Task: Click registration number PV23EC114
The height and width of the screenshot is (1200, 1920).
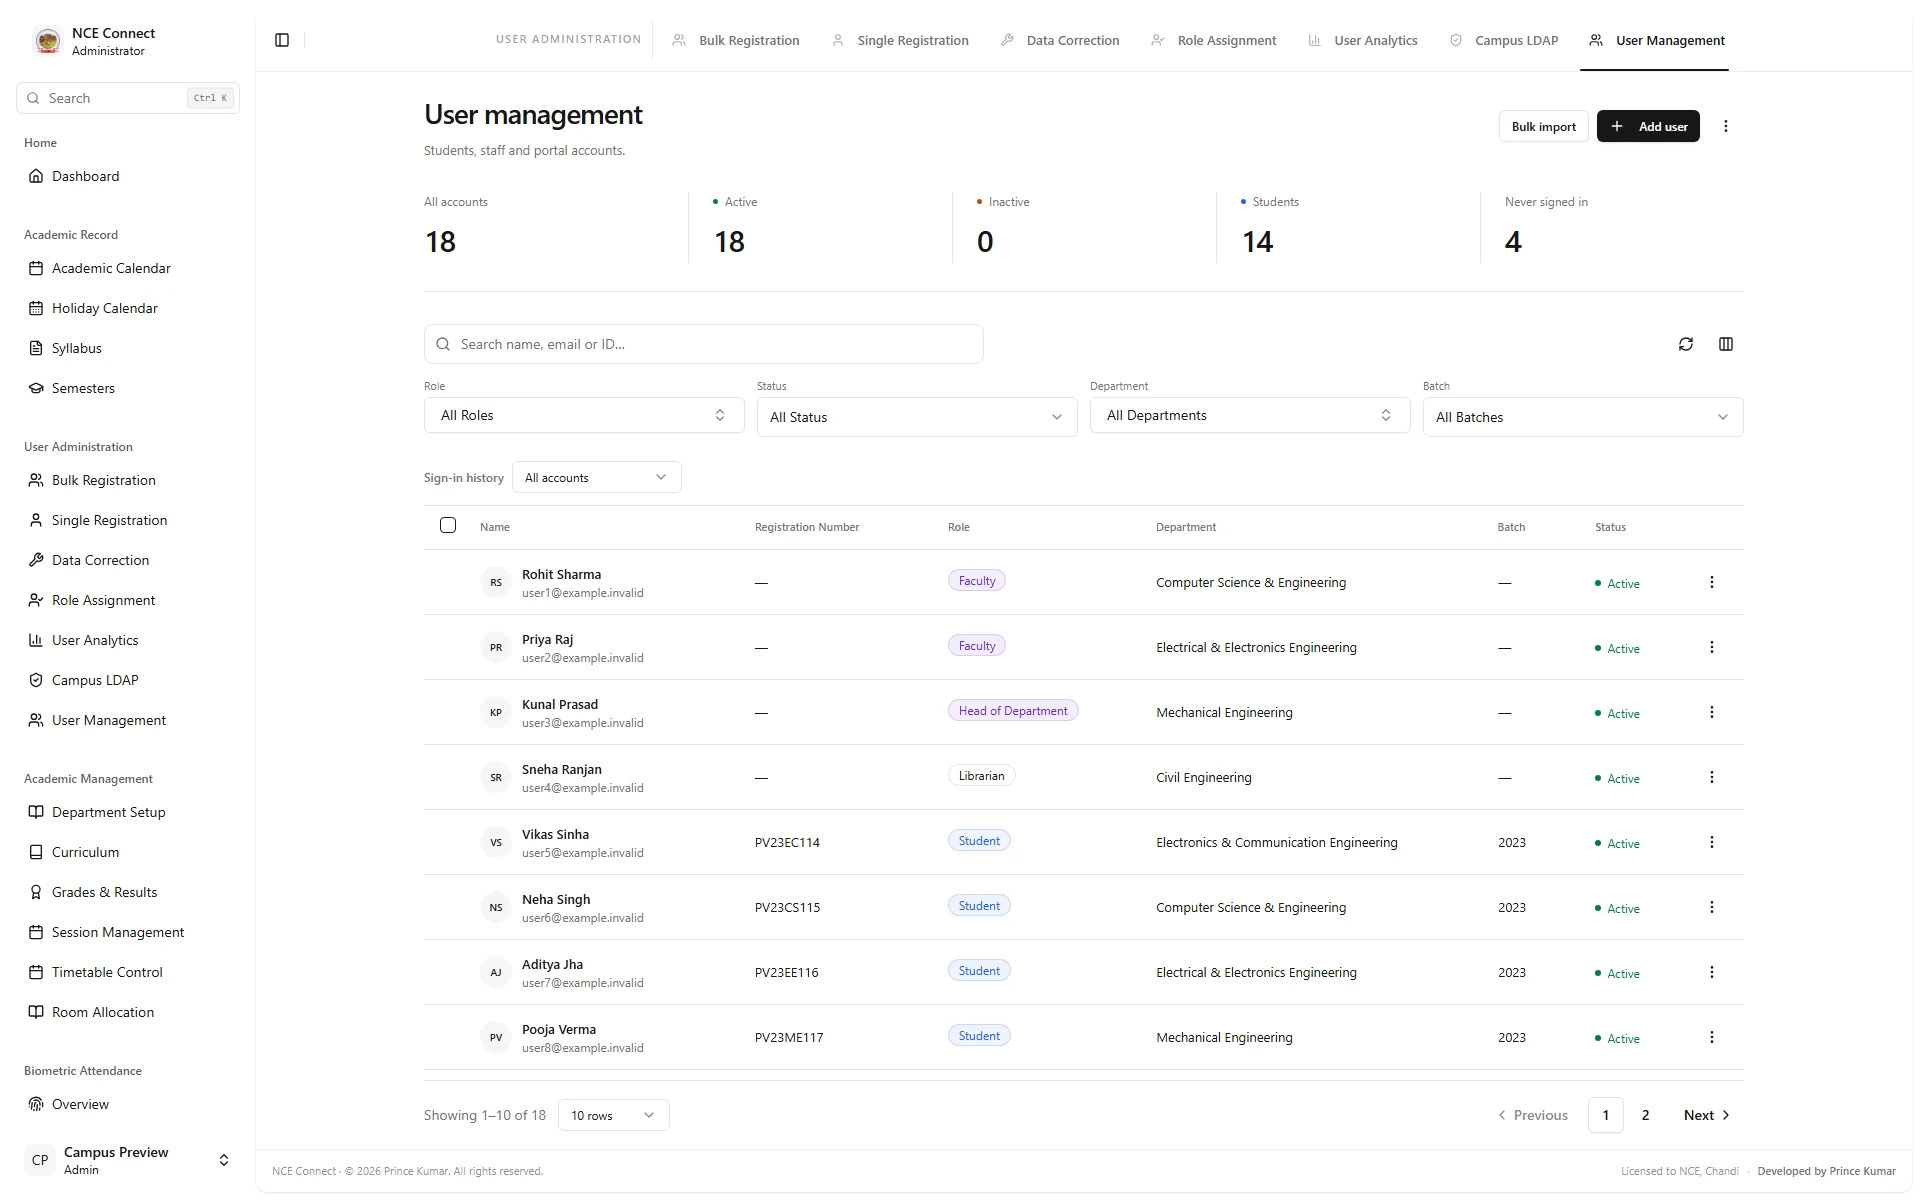Action: 787,843
